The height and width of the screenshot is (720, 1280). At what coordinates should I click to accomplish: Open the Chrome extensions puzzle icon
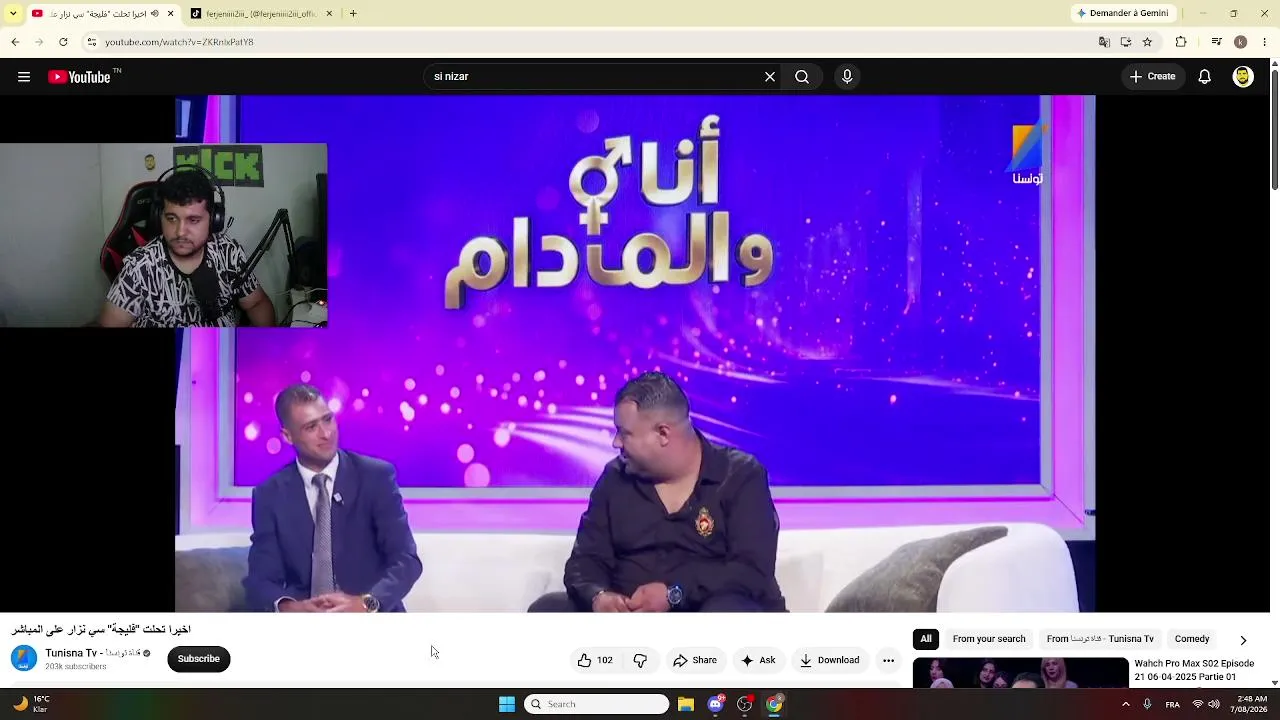[1181, 42]
